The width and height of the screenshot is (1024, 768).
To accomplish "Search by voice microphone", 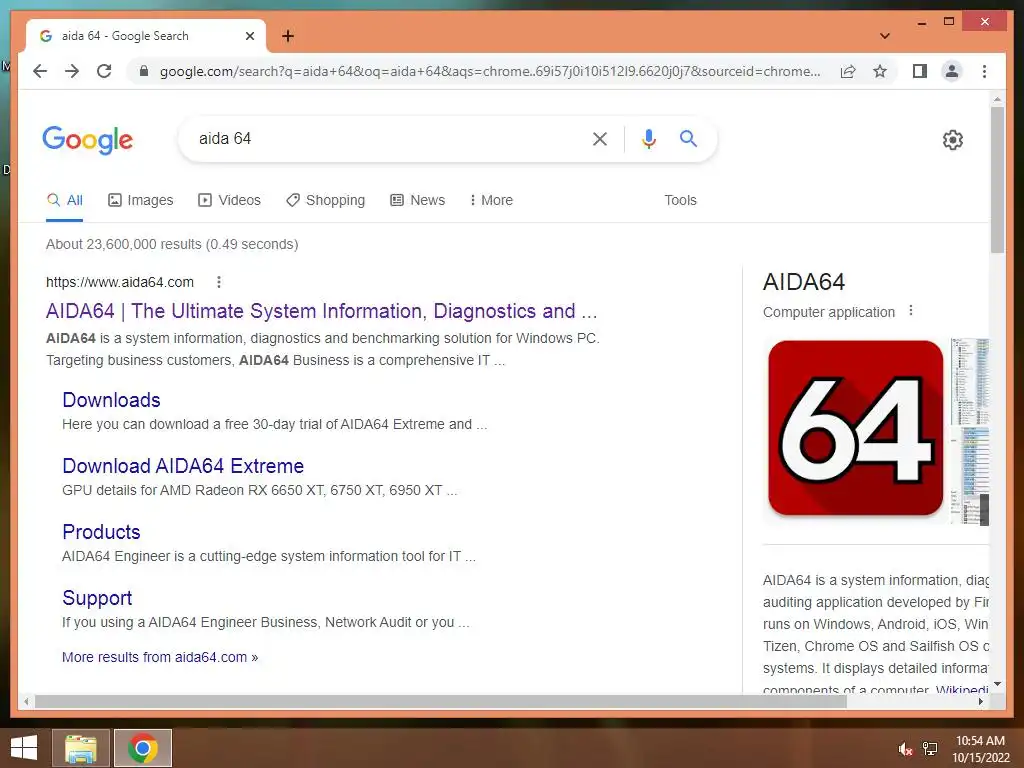I will click(648, 138).
